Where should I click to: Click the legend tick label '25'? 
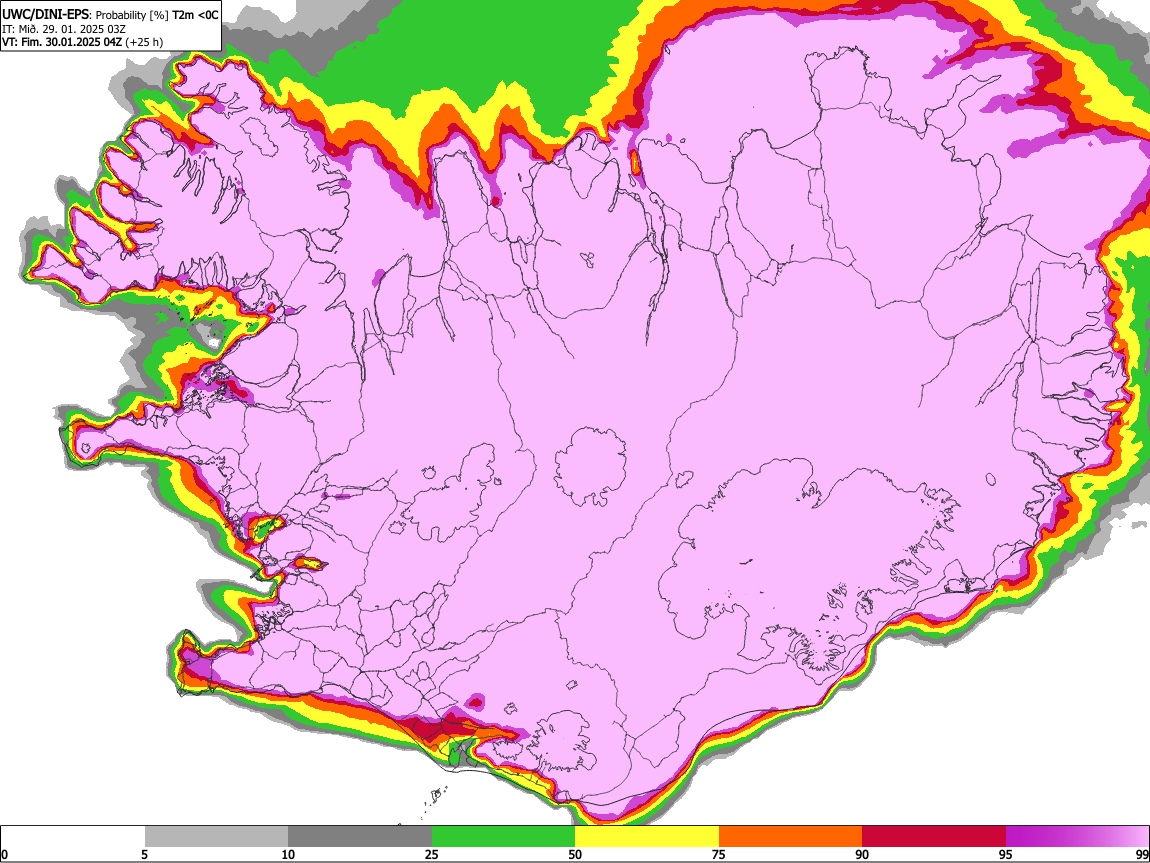(432, 855)
